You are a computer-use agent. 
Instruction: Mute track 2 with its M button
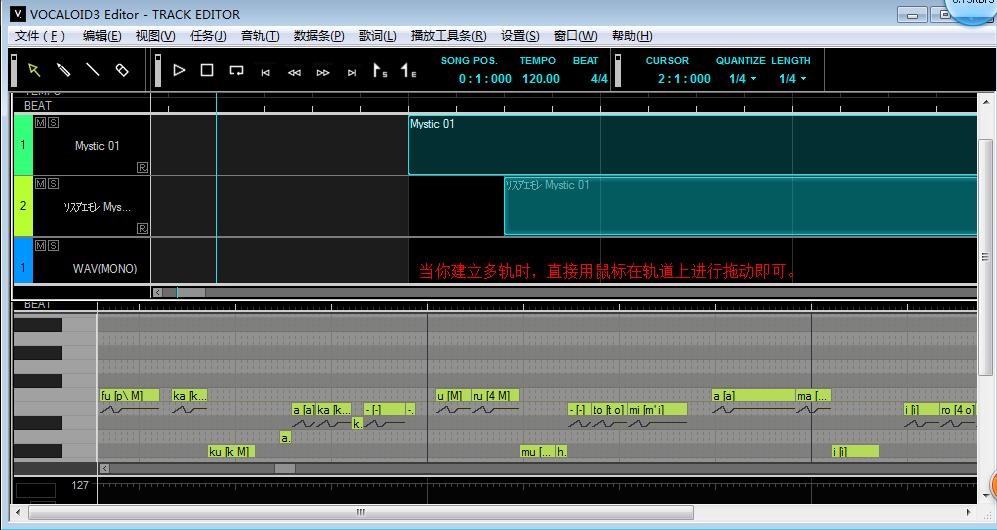click(41, 184)
